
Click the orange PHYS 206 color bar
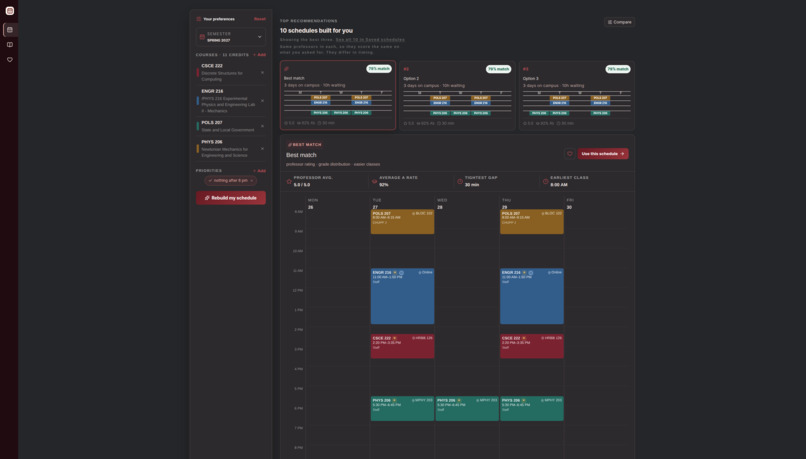198,149
